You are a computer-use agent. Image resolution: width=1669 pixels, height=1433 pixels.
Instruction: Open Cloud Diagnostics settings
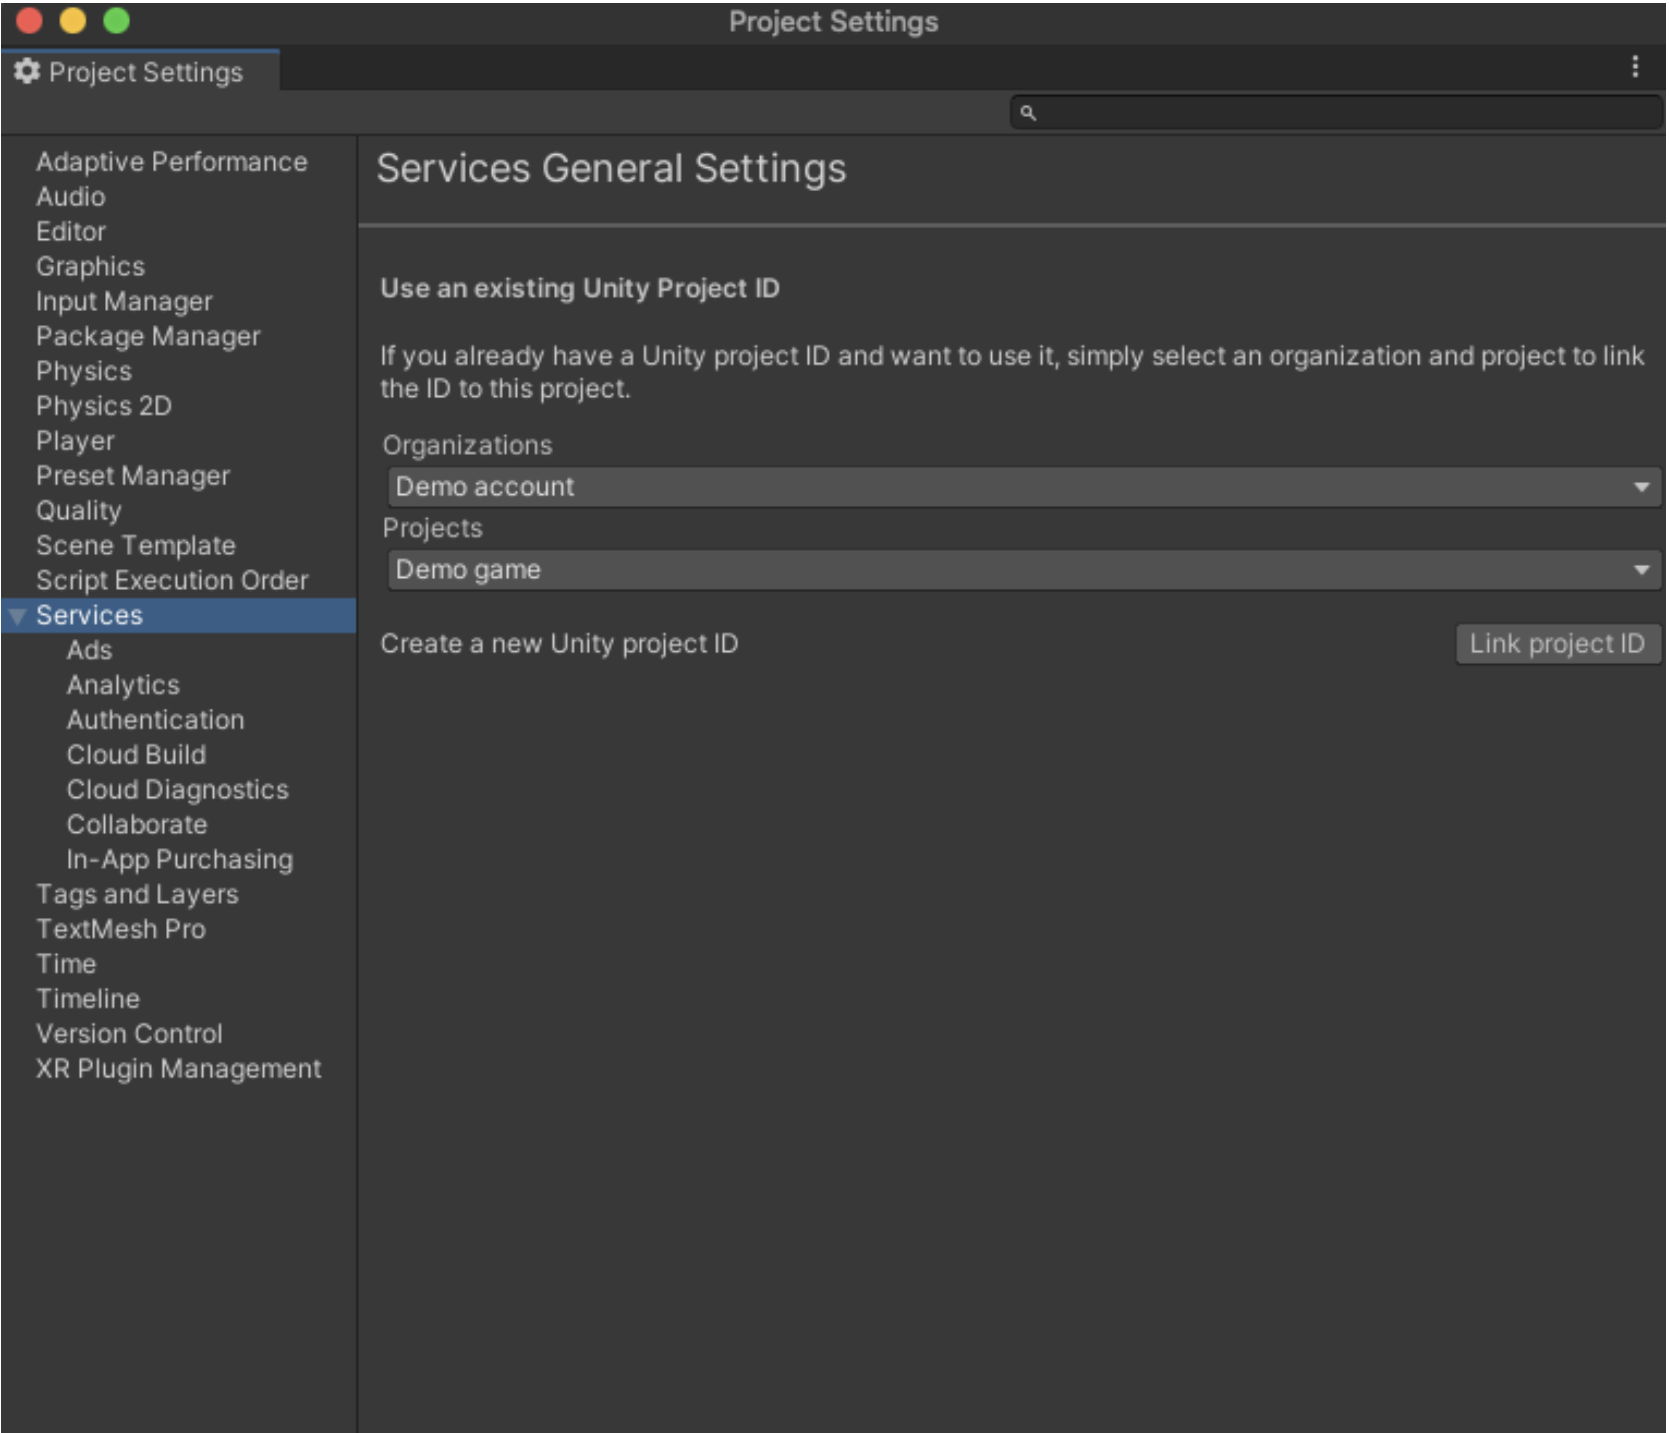click(x=177, y=790)
